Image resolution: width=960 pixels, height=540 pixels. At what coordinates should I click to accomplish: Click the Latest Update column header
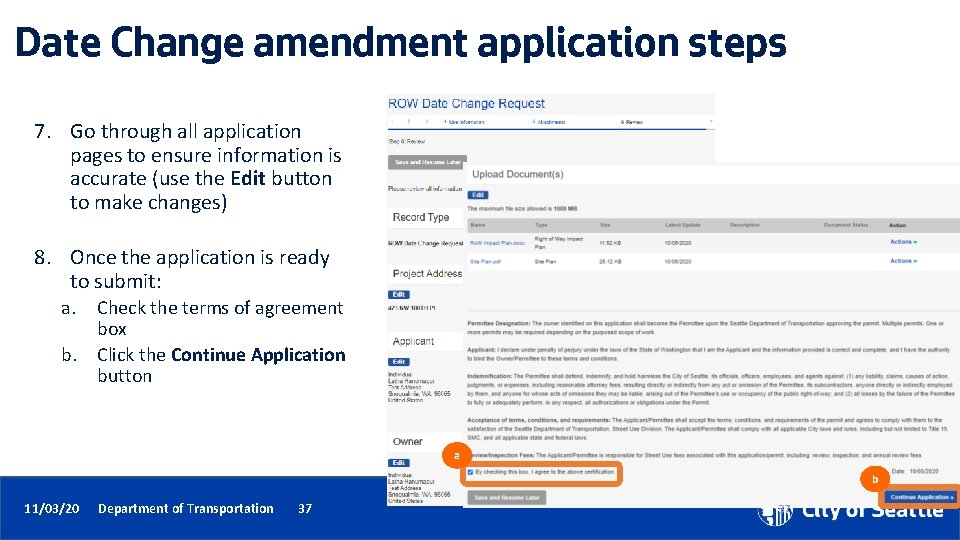[x=683, y=225]
